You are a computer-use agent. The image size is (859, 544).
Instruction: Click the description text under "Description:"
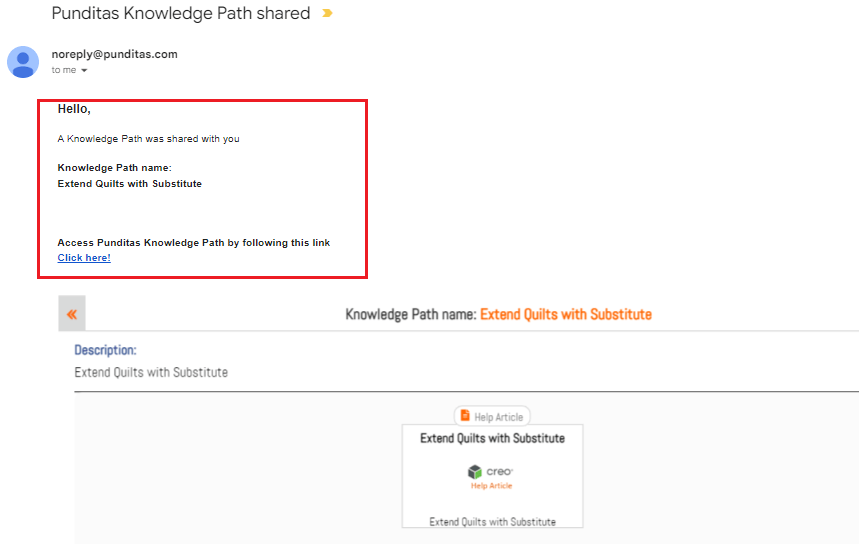tap(151, 372)
